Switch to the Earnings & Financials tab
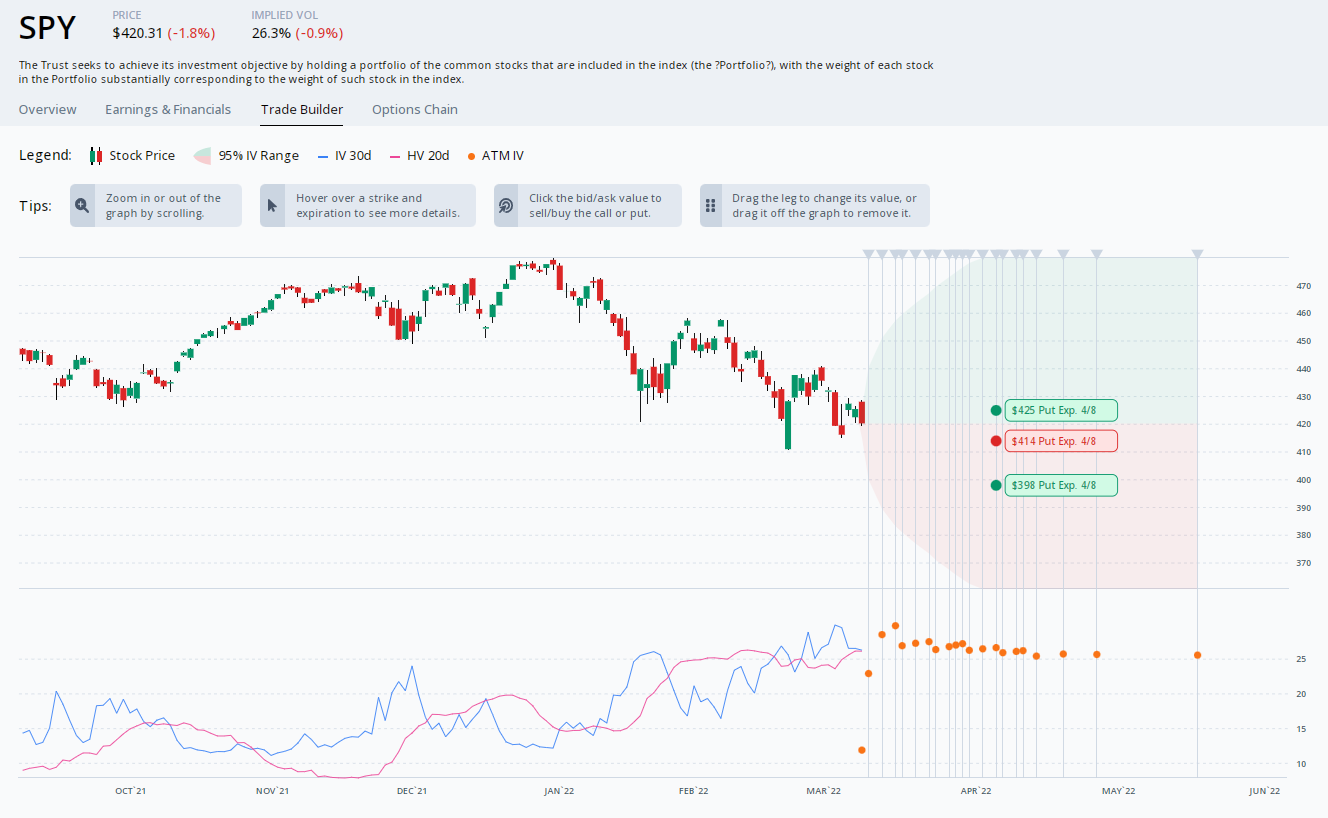 point(167,109)
